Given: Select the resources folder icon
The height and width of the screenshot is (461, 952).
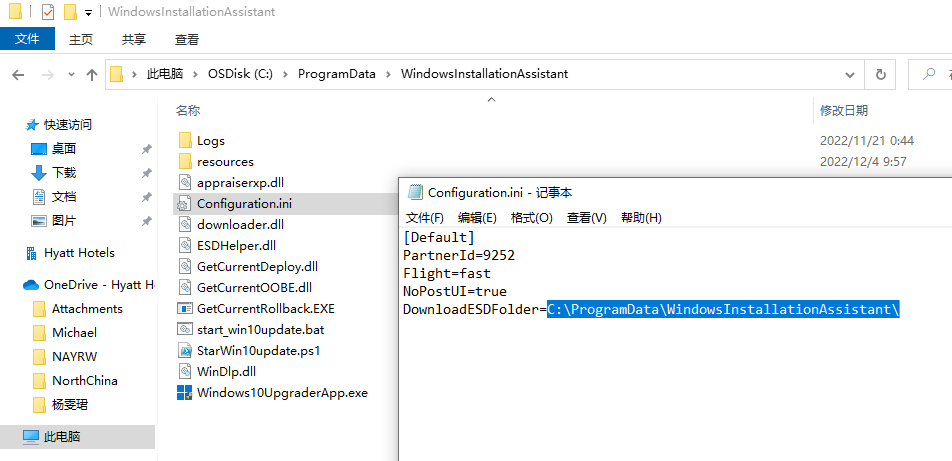Looking at the screenshot, I should (x=186, y=162).
